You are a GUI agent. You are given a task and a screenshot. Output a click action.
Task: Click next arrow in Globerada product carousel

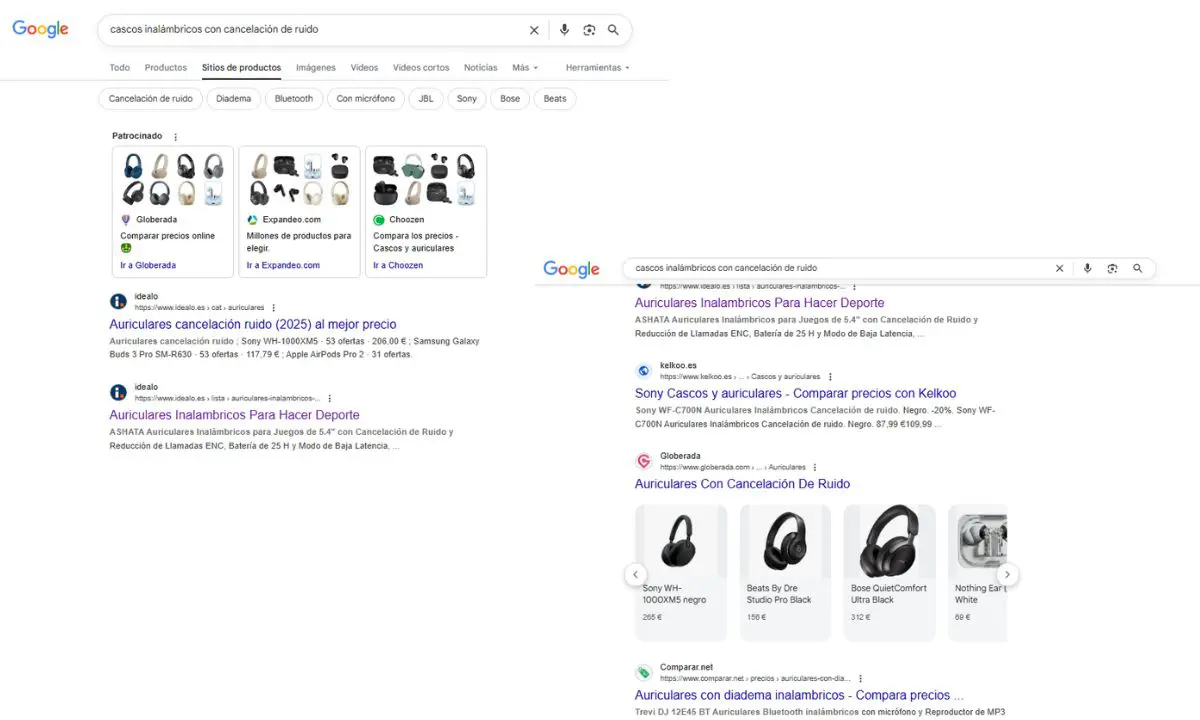point(1008,575)
